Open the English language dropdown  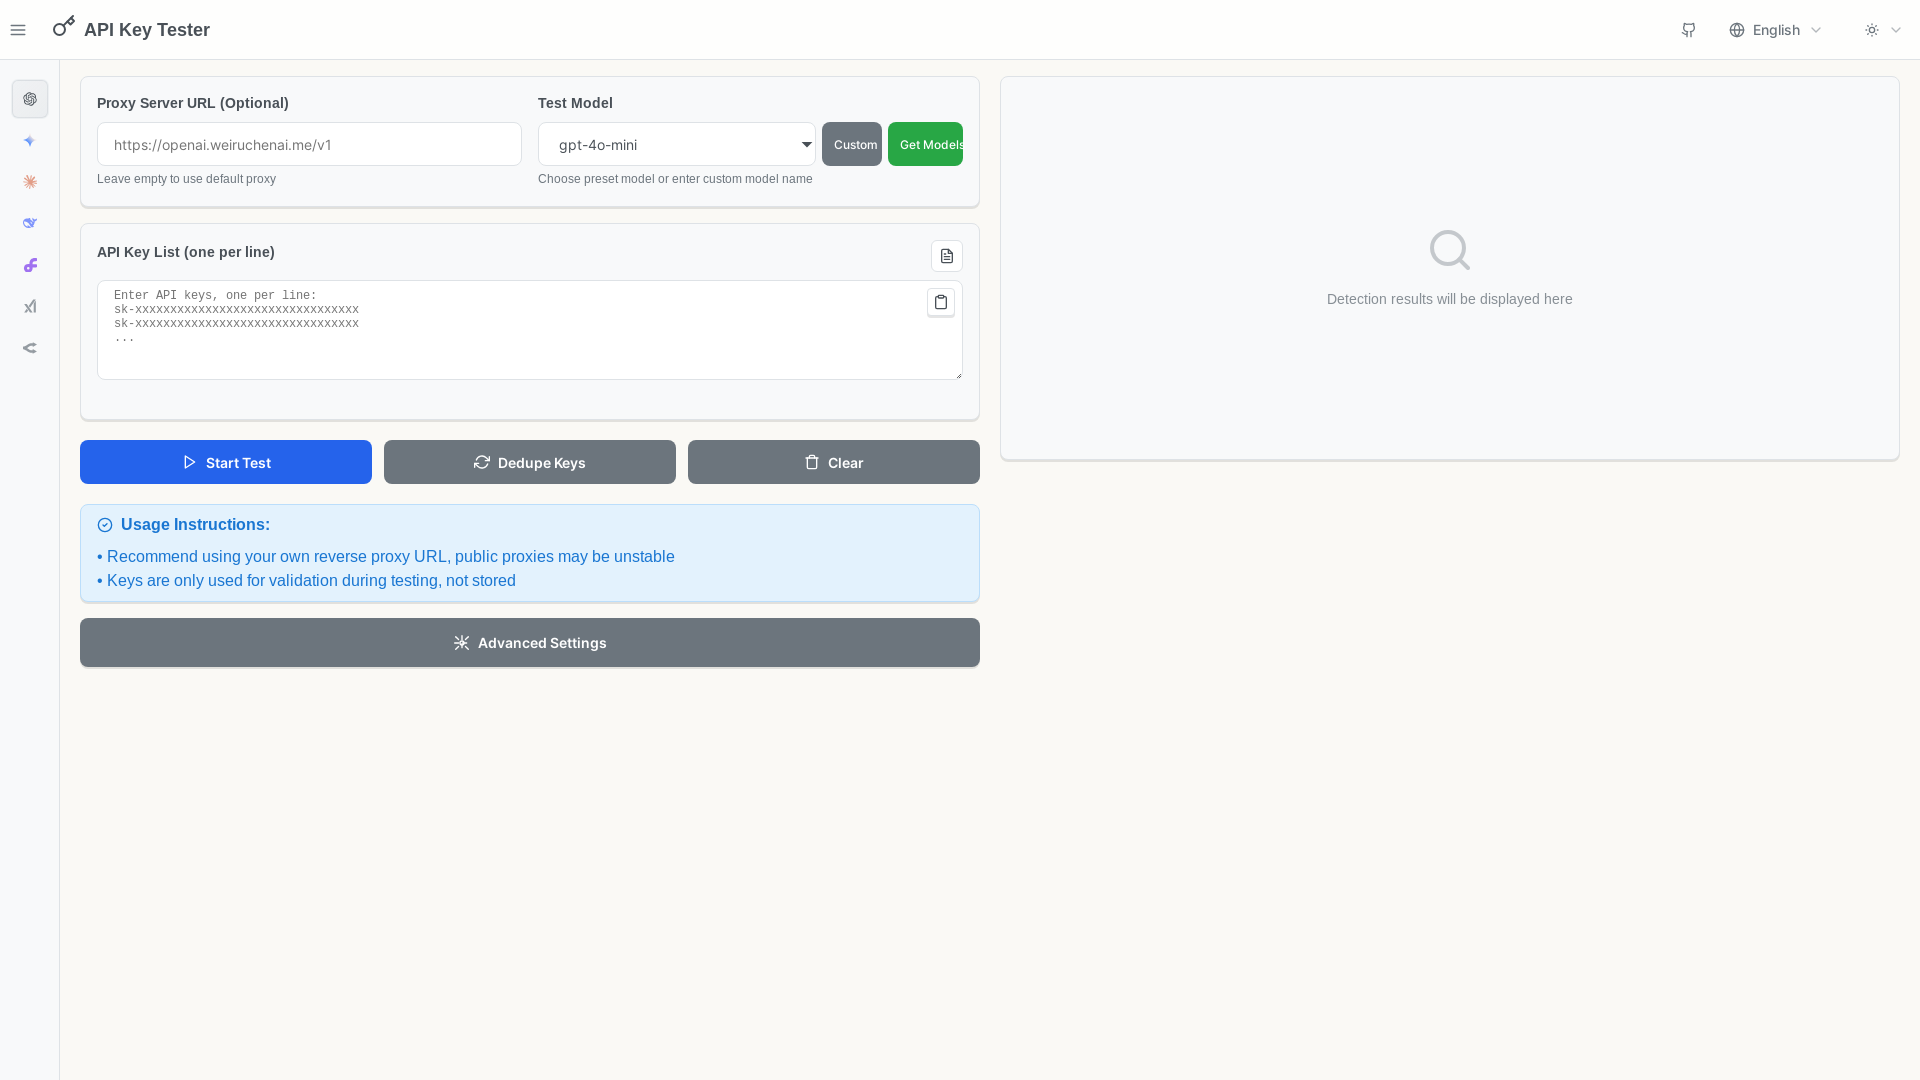(1776, 30)
